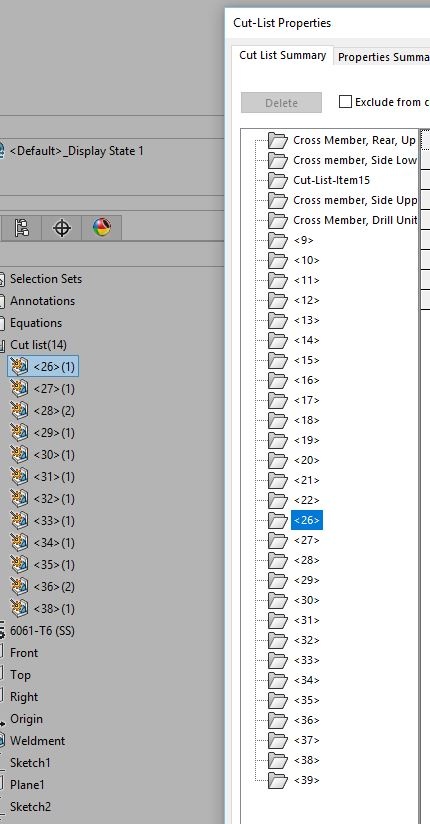Click the <28>(2) weldment icon

click(x=19, y=410)
